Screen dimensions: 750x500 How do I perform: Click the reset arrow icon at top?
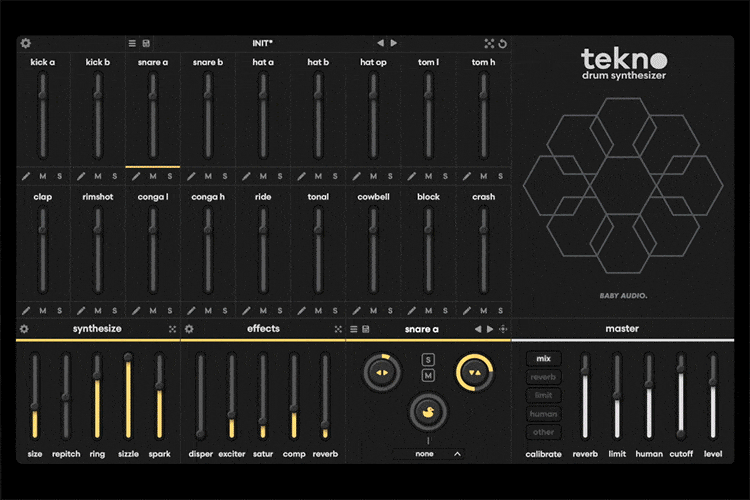pos(503,44)
